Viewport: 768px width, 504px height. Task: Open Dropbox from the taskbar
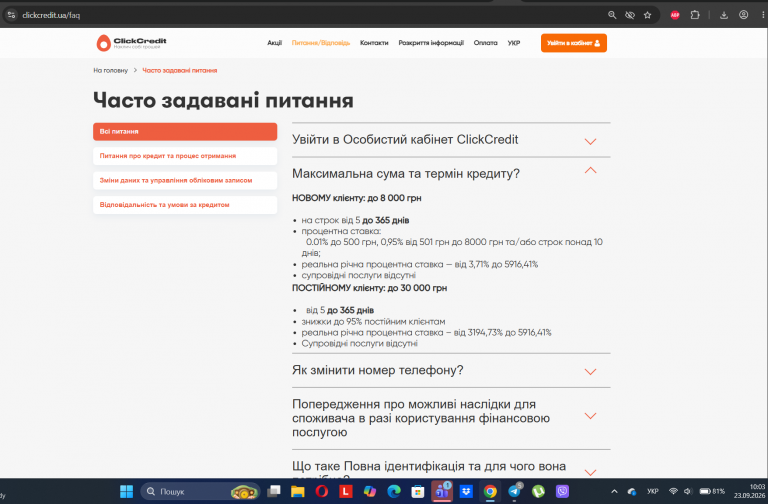pyautogui.click(x=466, y=491)
